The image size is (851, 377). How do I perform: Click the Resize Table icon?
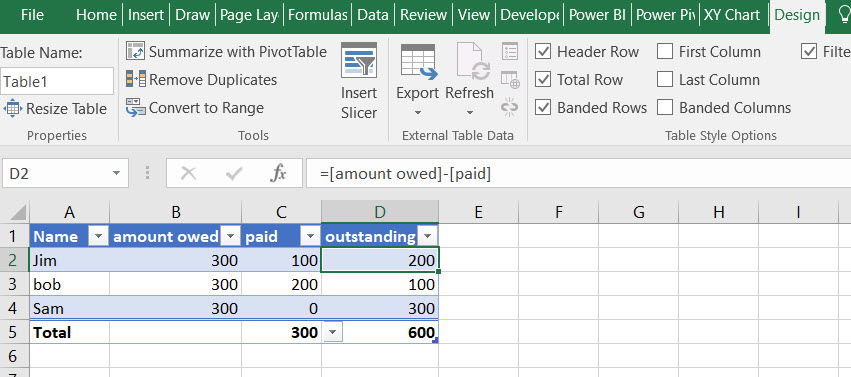[13, 108]
